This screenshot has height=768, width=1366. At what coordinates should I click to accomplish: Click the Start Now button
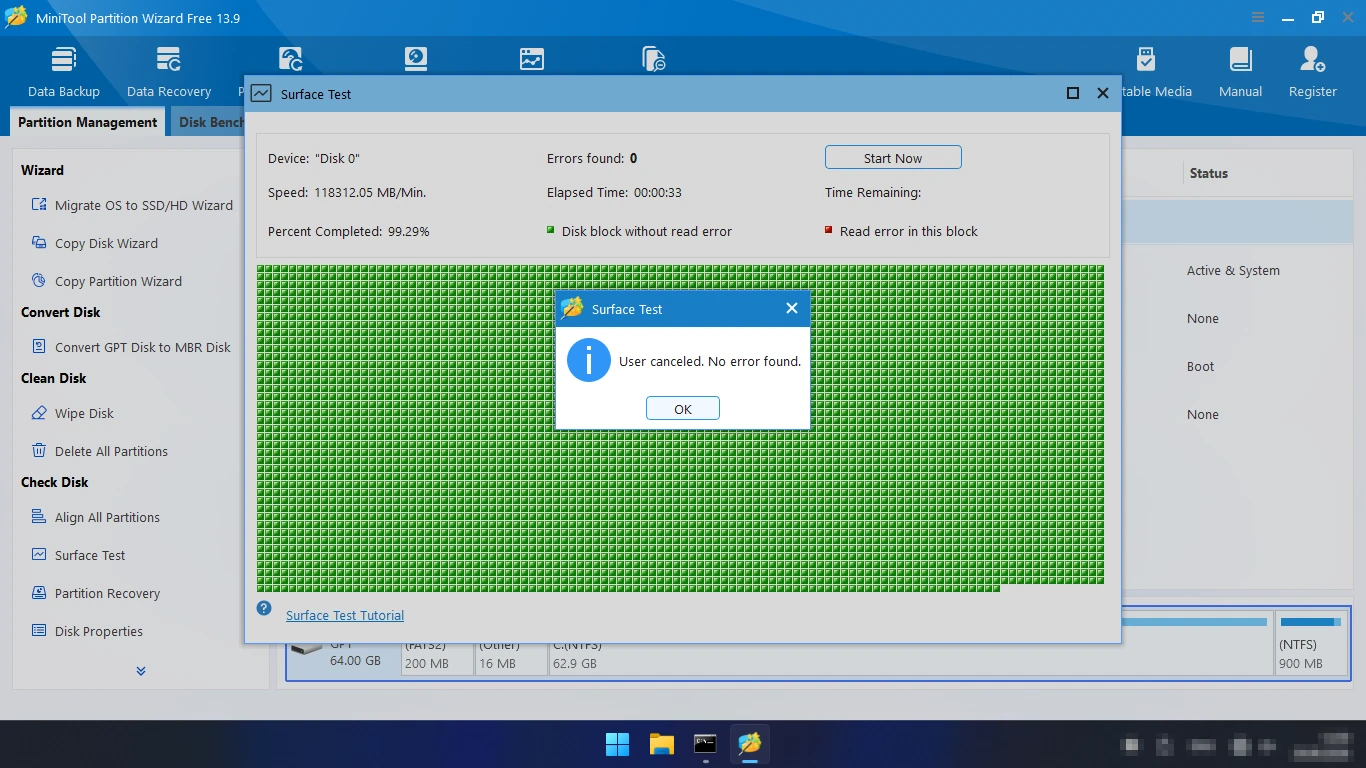click(x=893, y=158)
